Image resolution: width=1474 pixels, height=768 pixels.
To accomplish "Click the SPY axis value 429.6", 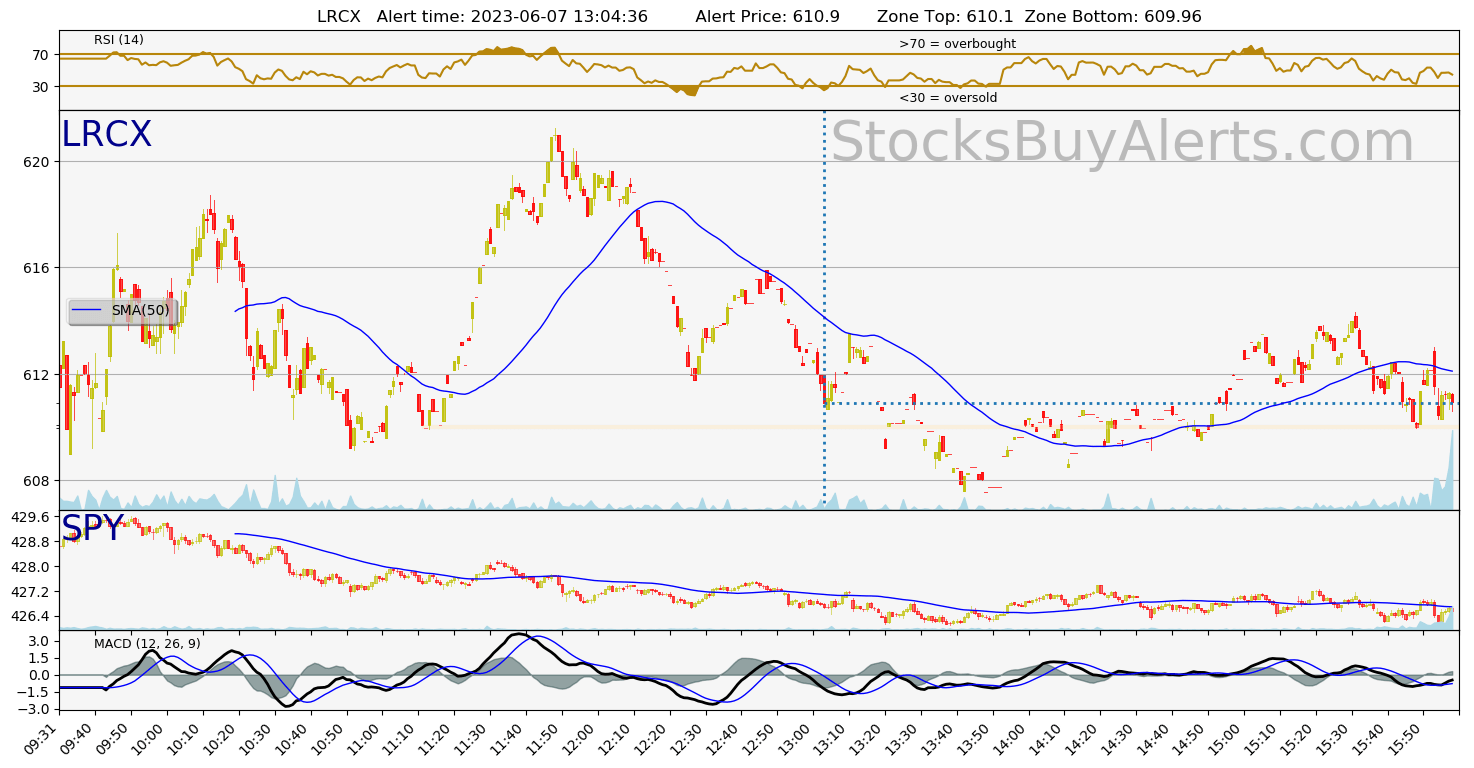I will coord(31,518).
